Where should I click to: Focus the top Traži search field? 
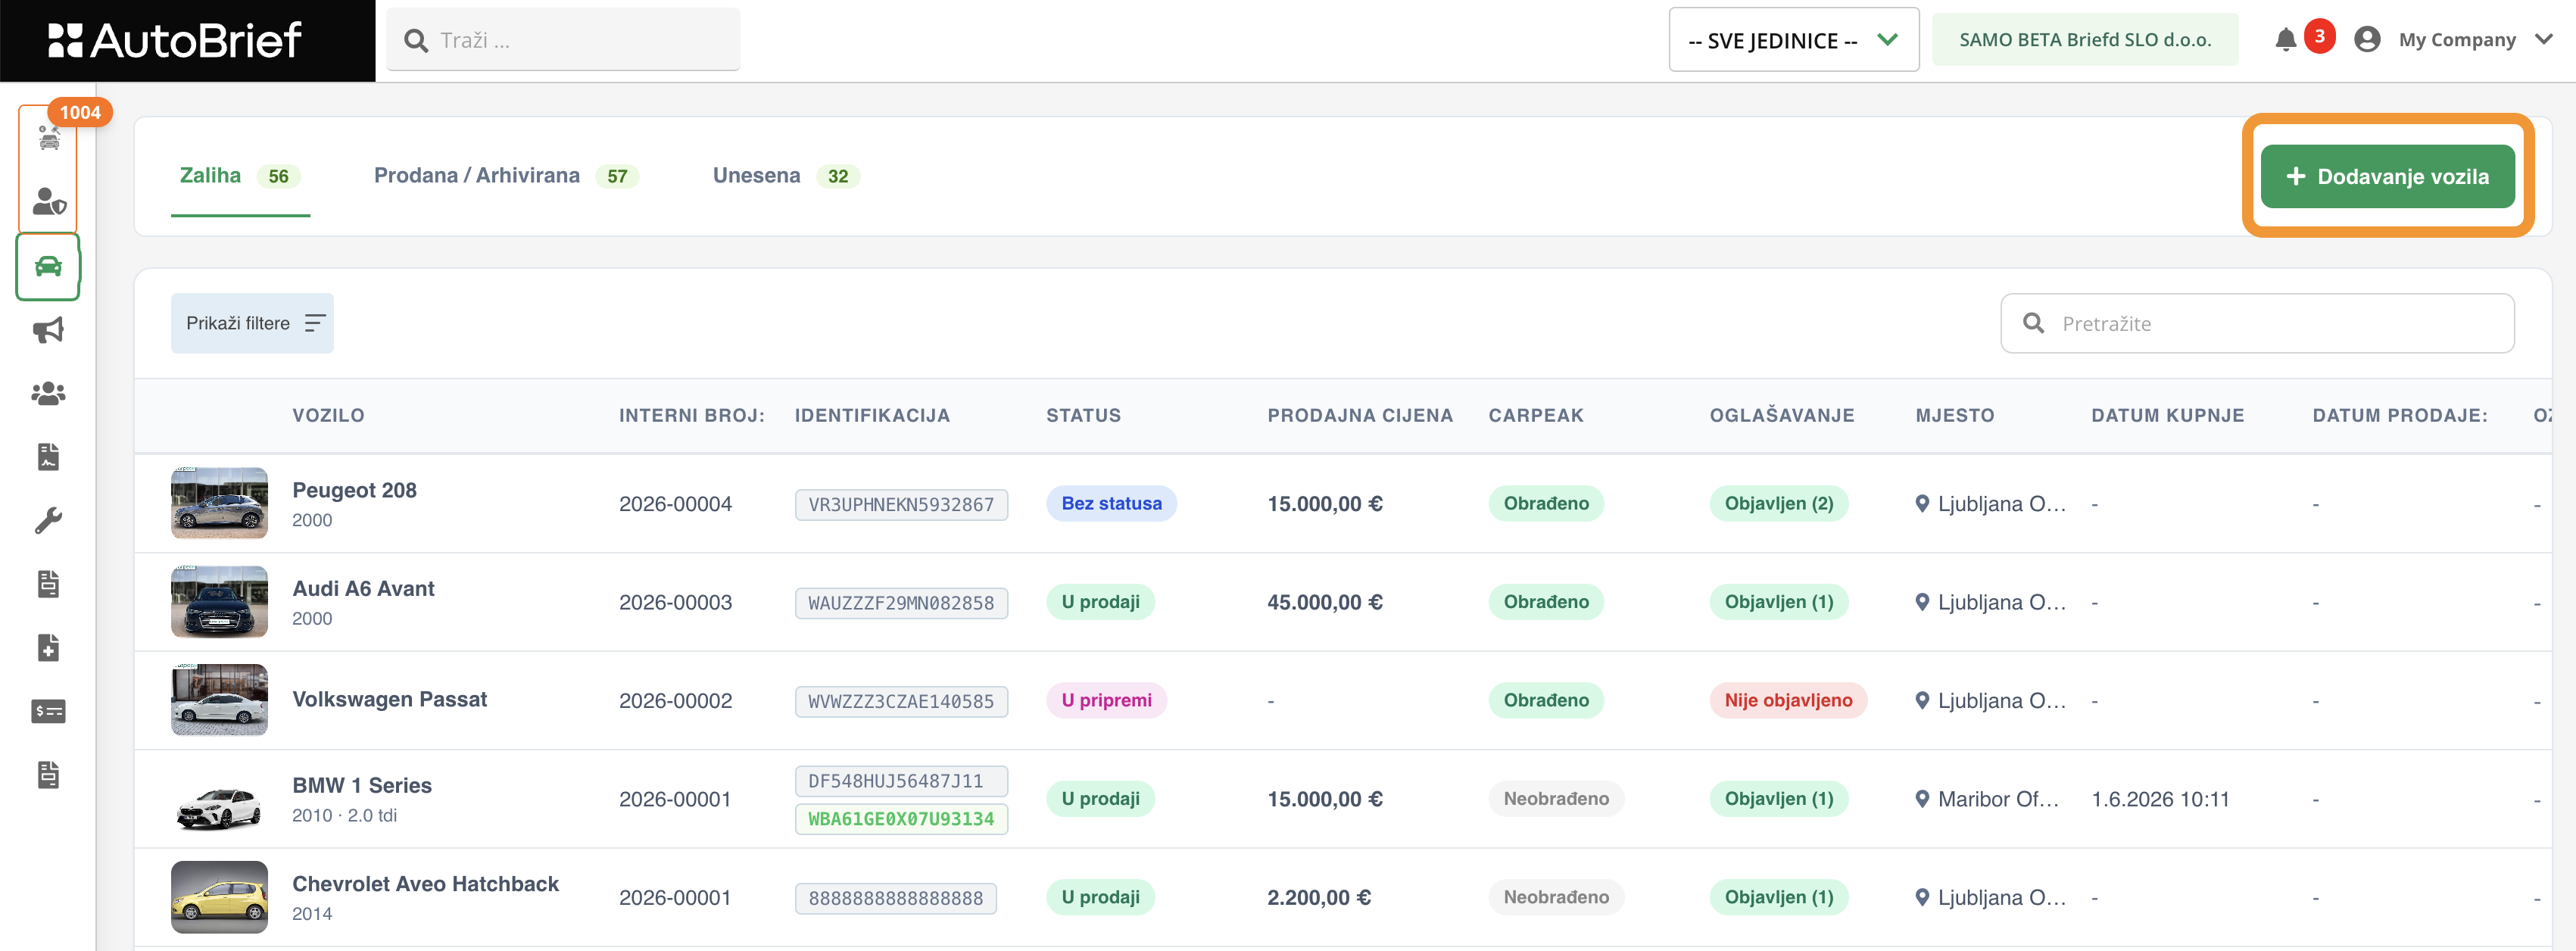click(563, 40)
